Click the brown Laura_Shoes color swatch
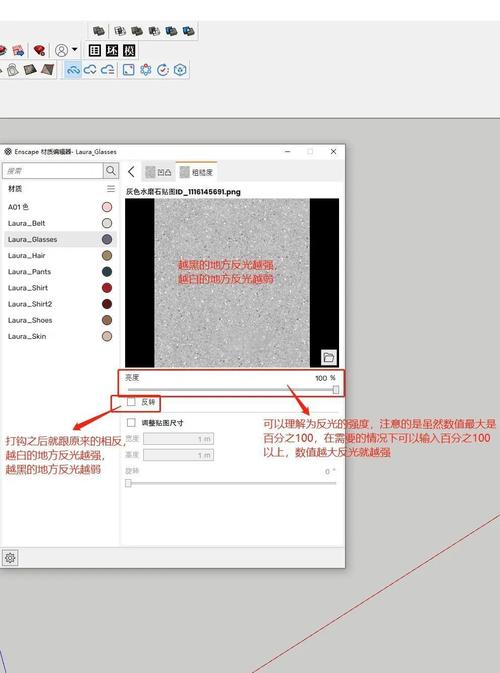This screenshot has width=500, height=673. pyautogui.click(x=107, y=320)
